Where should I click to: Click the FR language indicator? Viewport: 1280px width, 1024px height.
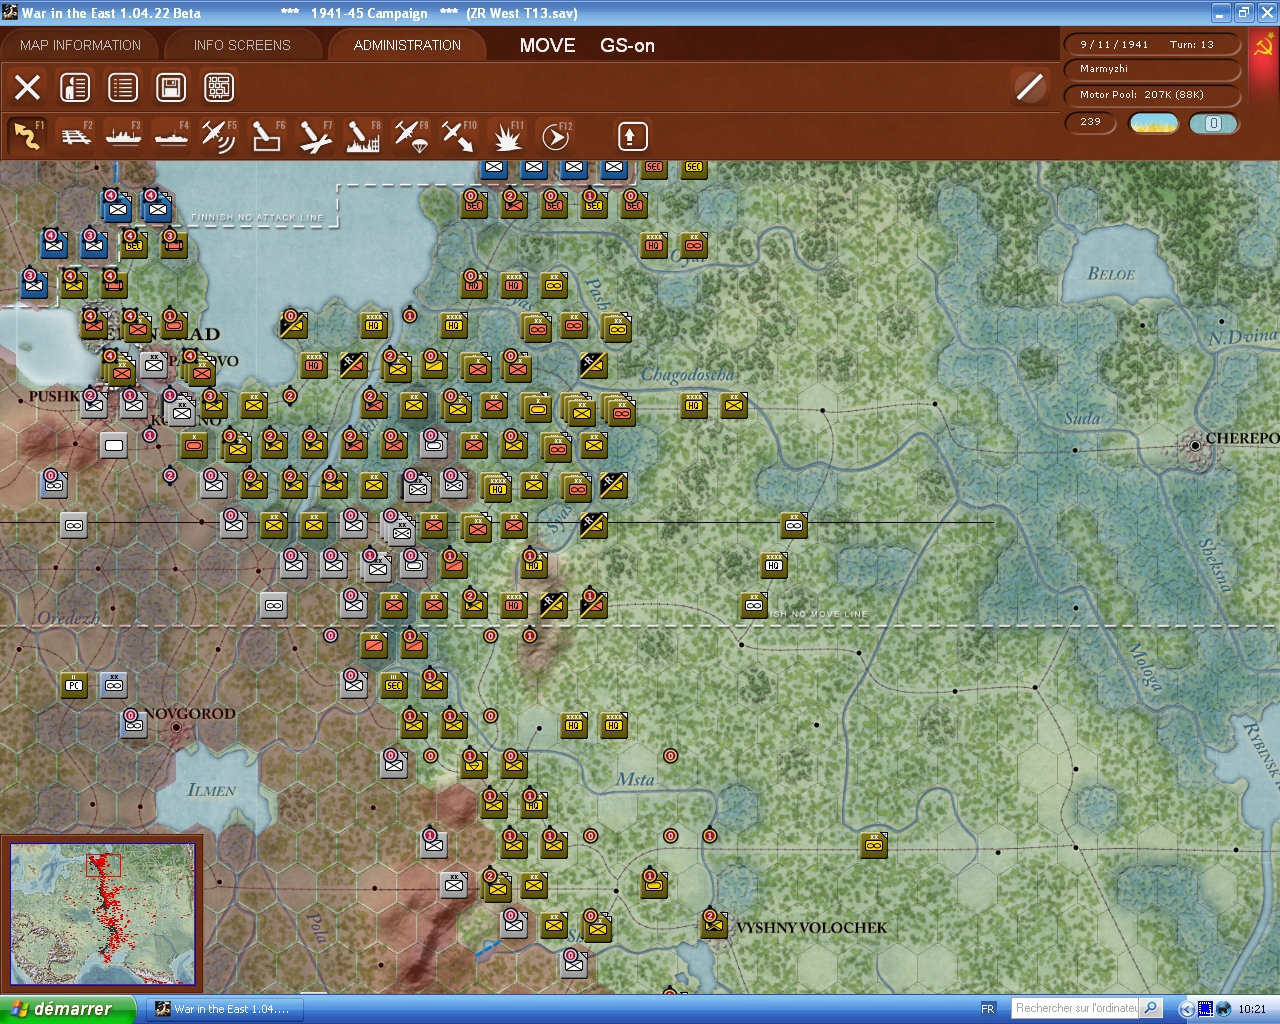coord(988,1009)
